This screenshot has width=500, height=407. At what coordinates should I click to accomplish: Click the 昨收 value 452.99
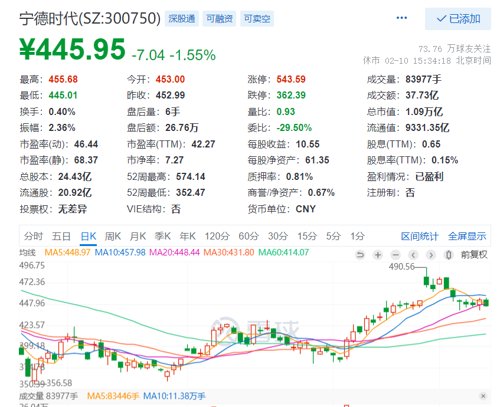click(x=170, y=95)
